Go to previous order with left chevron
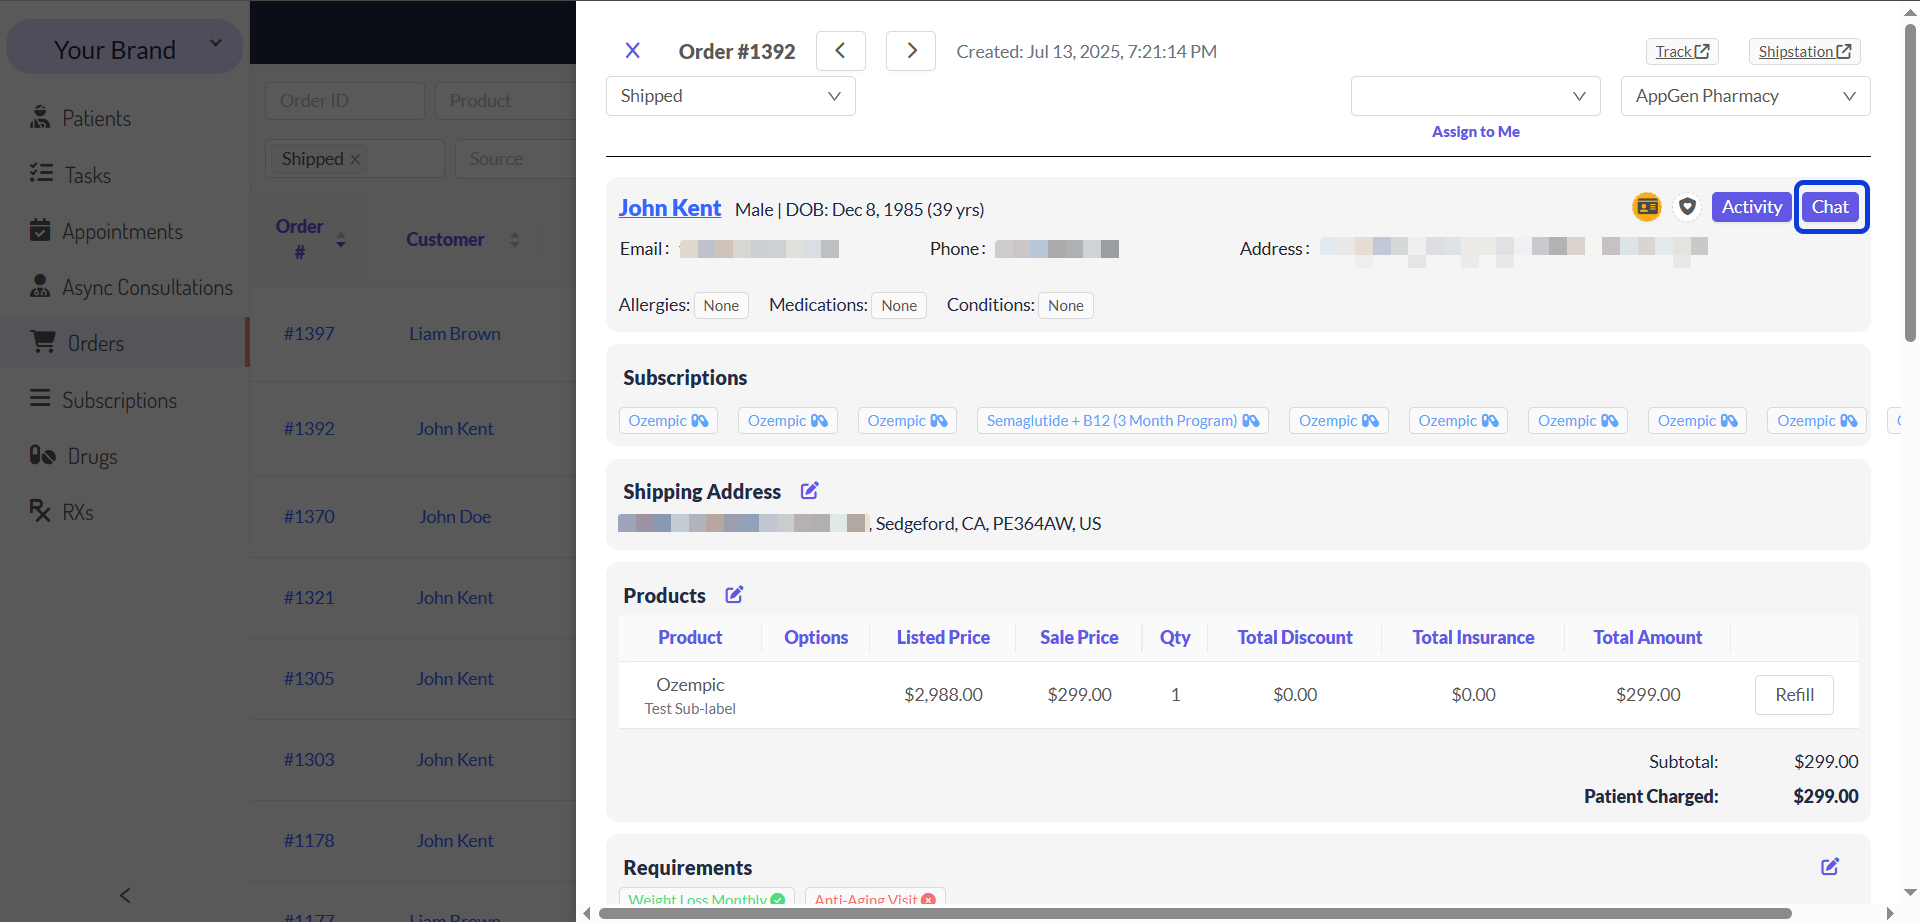This screenshot has width=1920, height=922. point(841,51)
